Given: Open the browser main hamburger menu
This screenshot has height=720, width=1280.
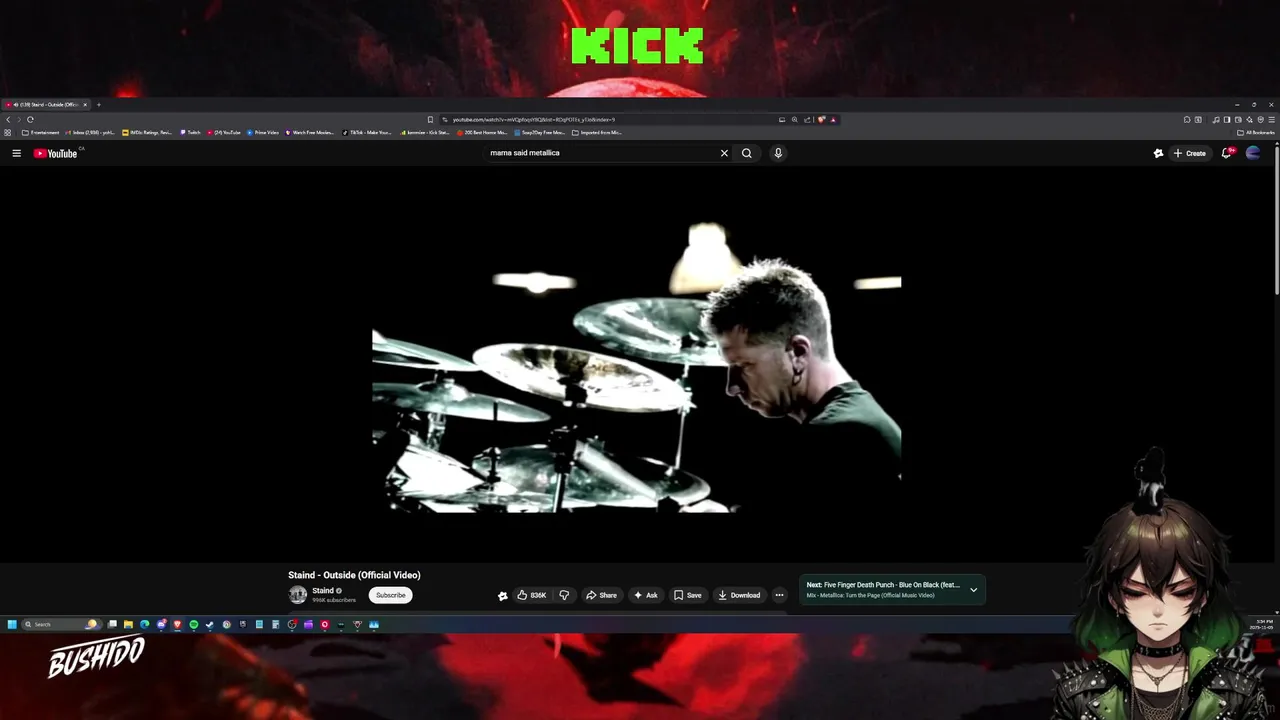Looking at the screenshot, I should coord(1272,119).
